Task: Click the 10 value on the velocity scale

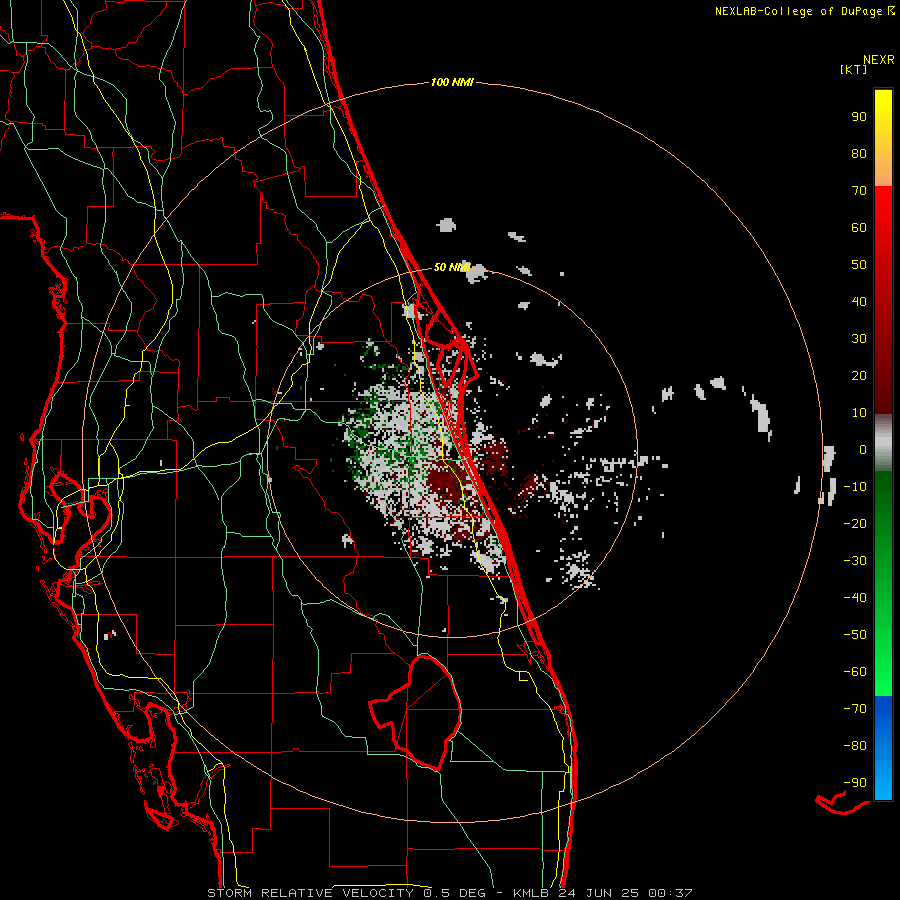Action: tap(859, 413)
